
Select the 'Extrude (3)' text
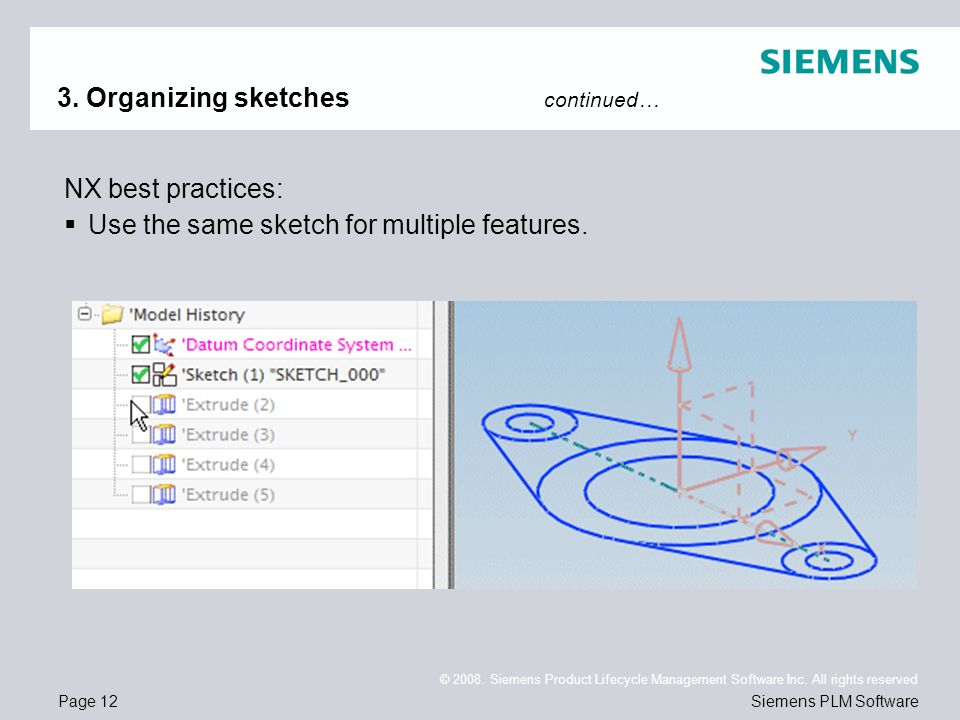point(228,435)
